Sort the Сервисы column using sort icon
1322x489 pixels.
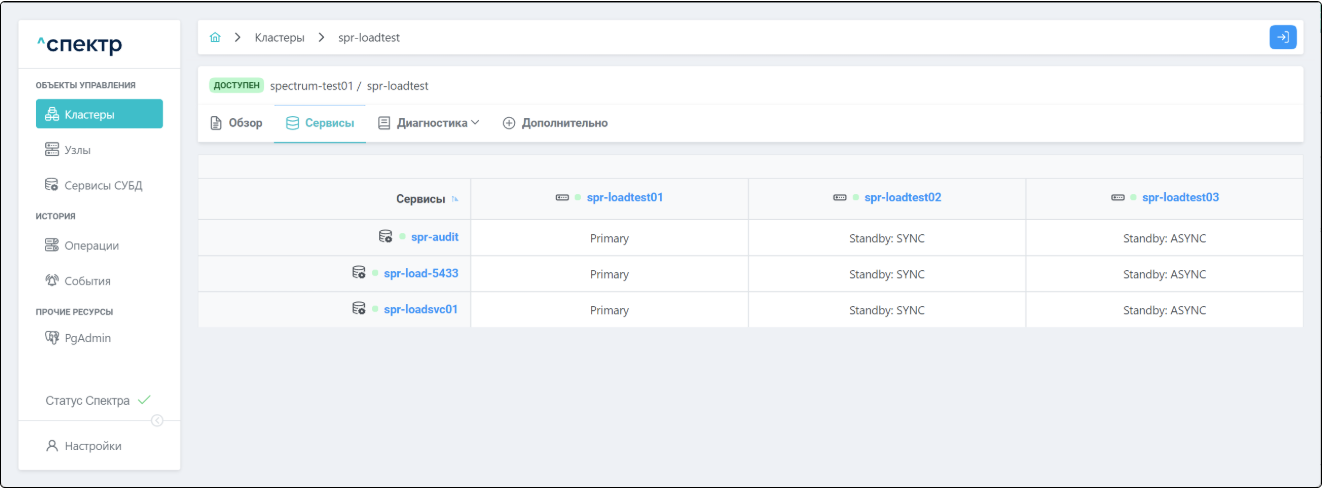pyautogui.click(x=455, y=200)
